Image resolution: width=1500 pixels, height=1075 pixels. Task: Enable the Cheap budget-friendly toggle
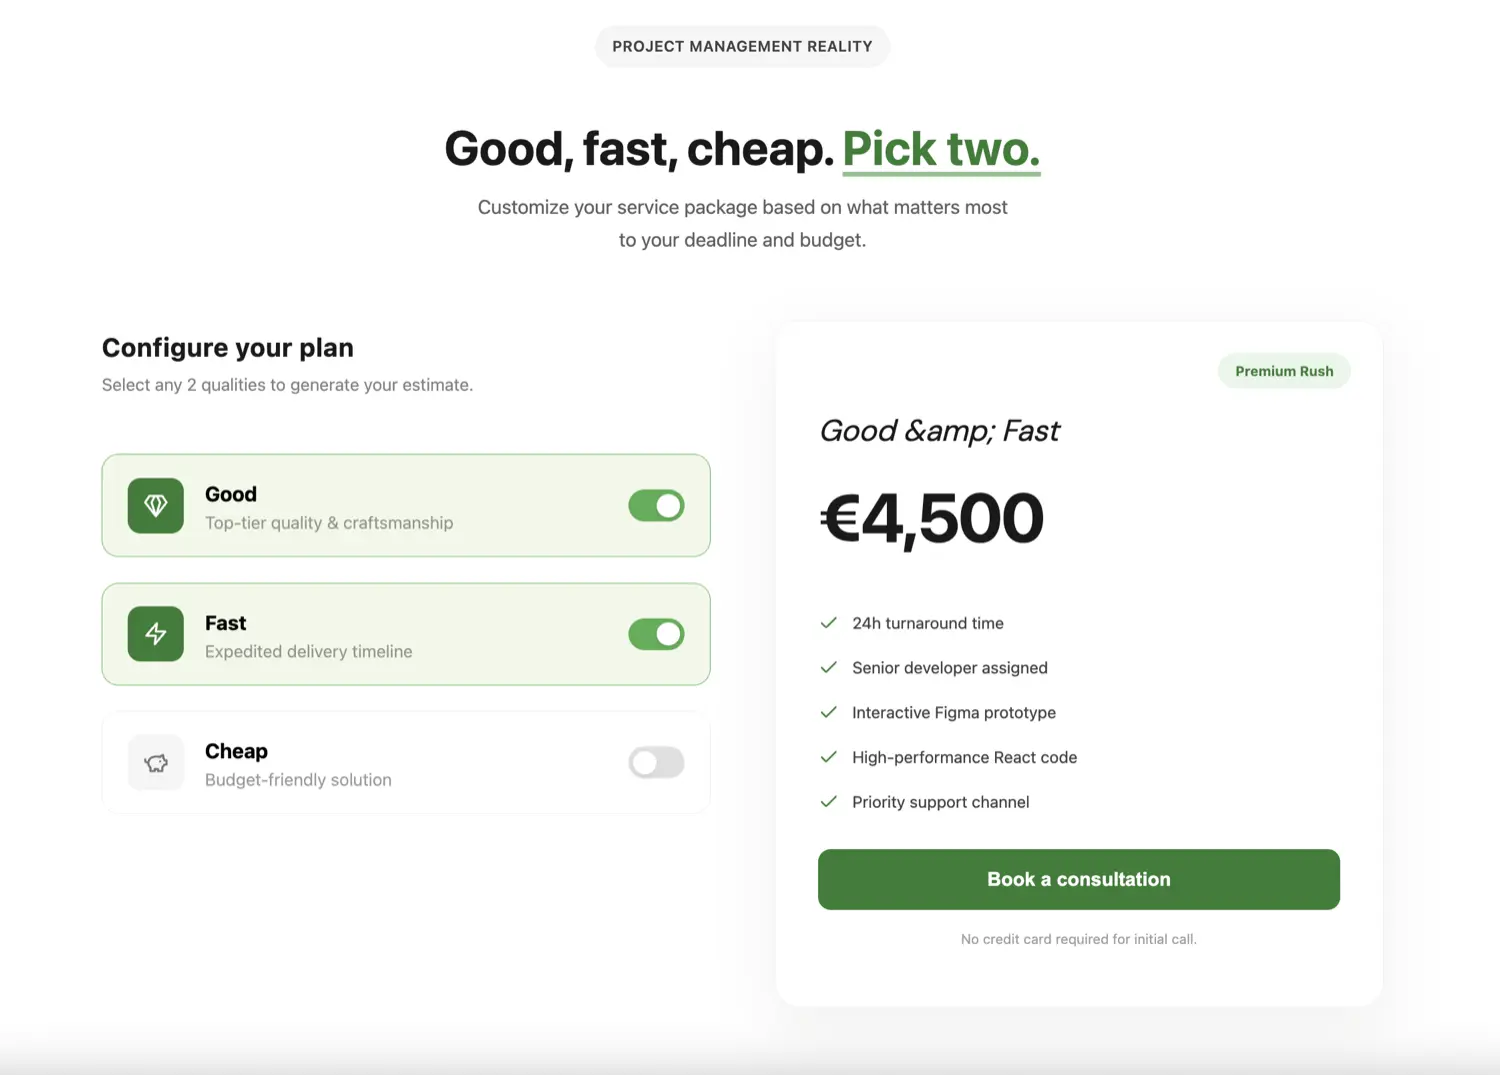656,762
